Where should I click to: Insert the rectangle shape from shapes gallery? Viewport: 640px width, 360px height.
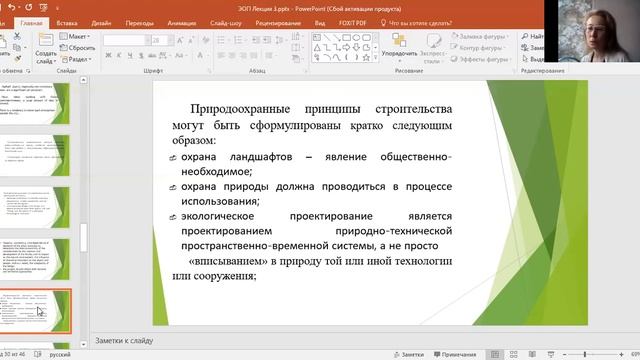click(x=347, y=38)
